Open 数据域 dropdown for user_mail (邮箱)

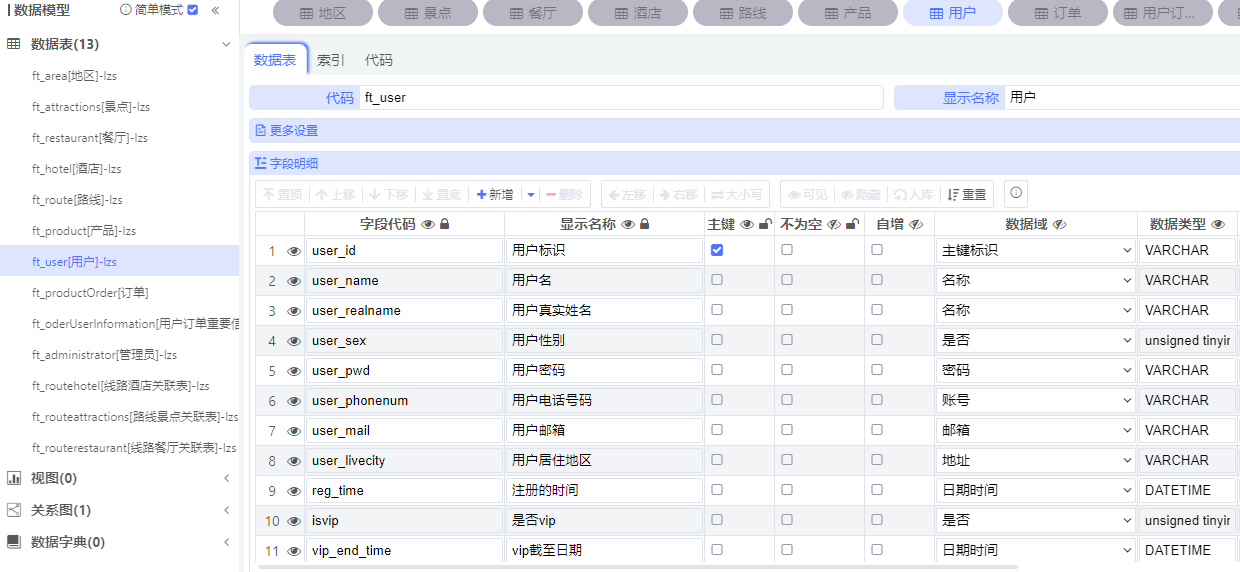[x=1035, y=430]
